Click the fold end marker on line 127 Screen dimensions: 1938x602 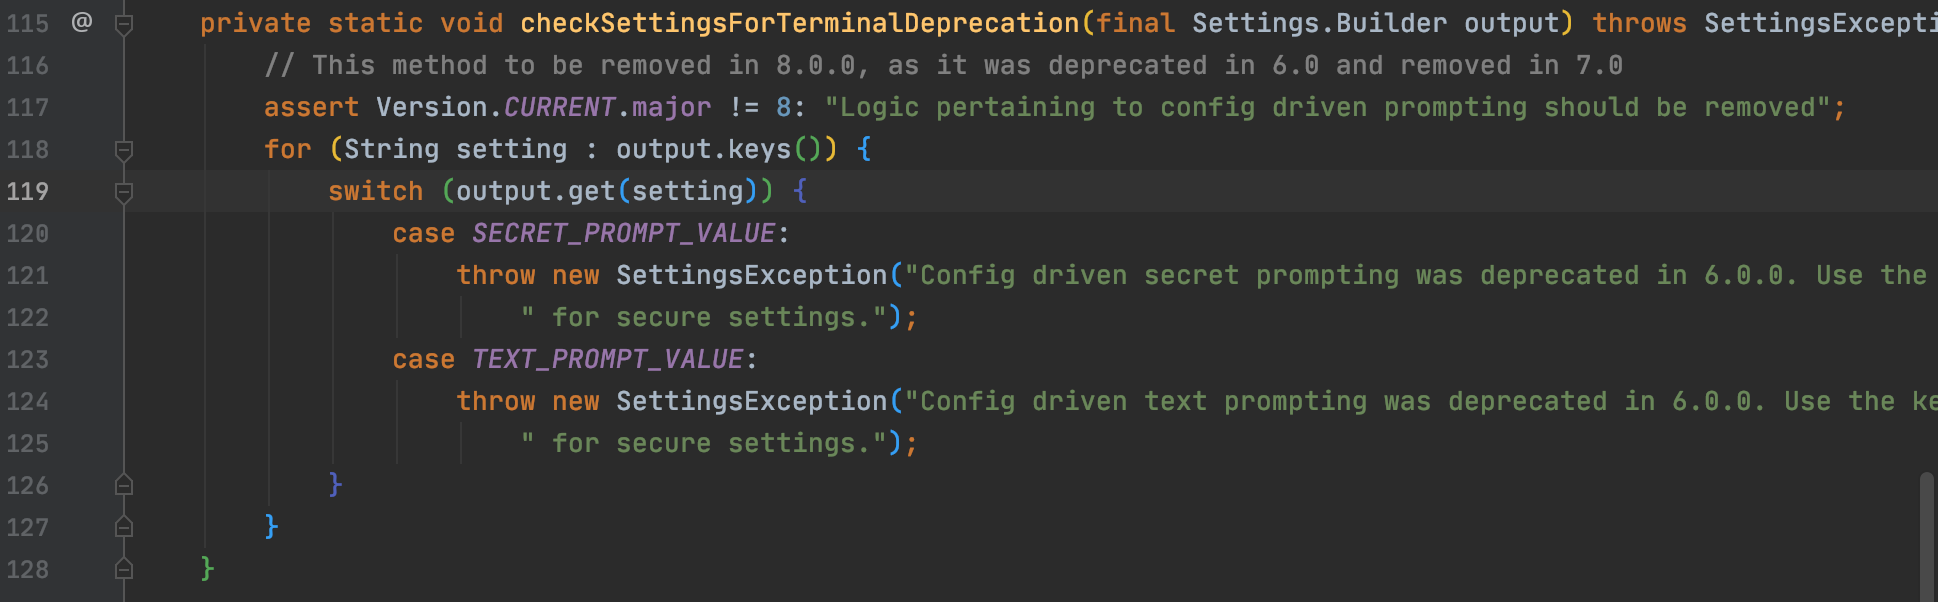(x=124, y=527)
